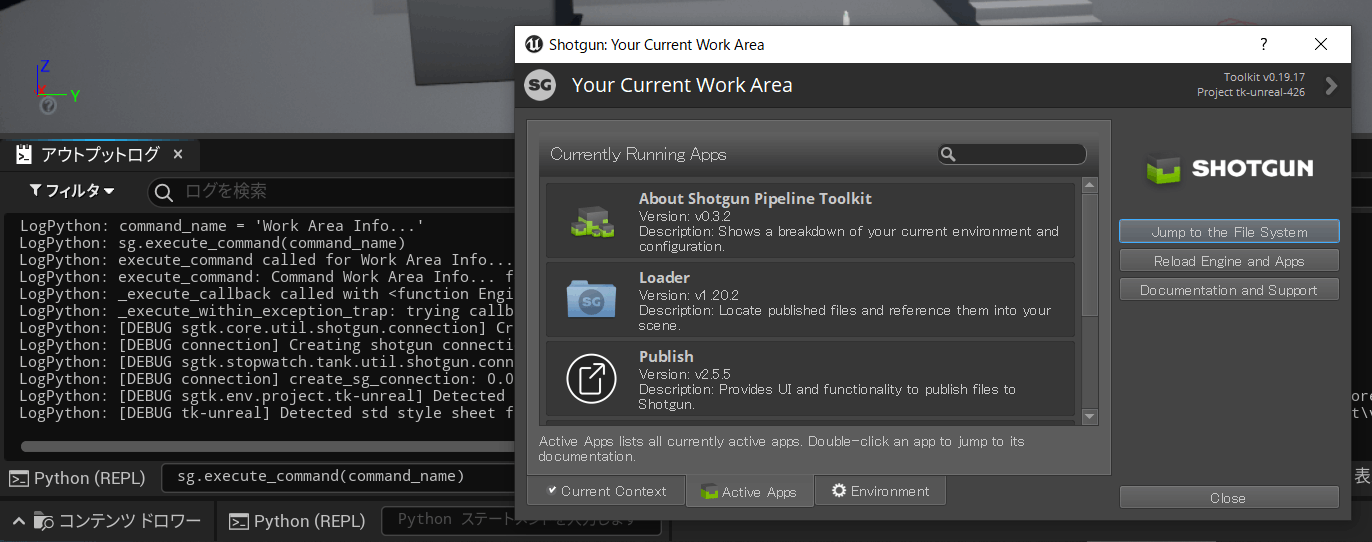Select the アウトプットログ tab

[x=99, y=155]
